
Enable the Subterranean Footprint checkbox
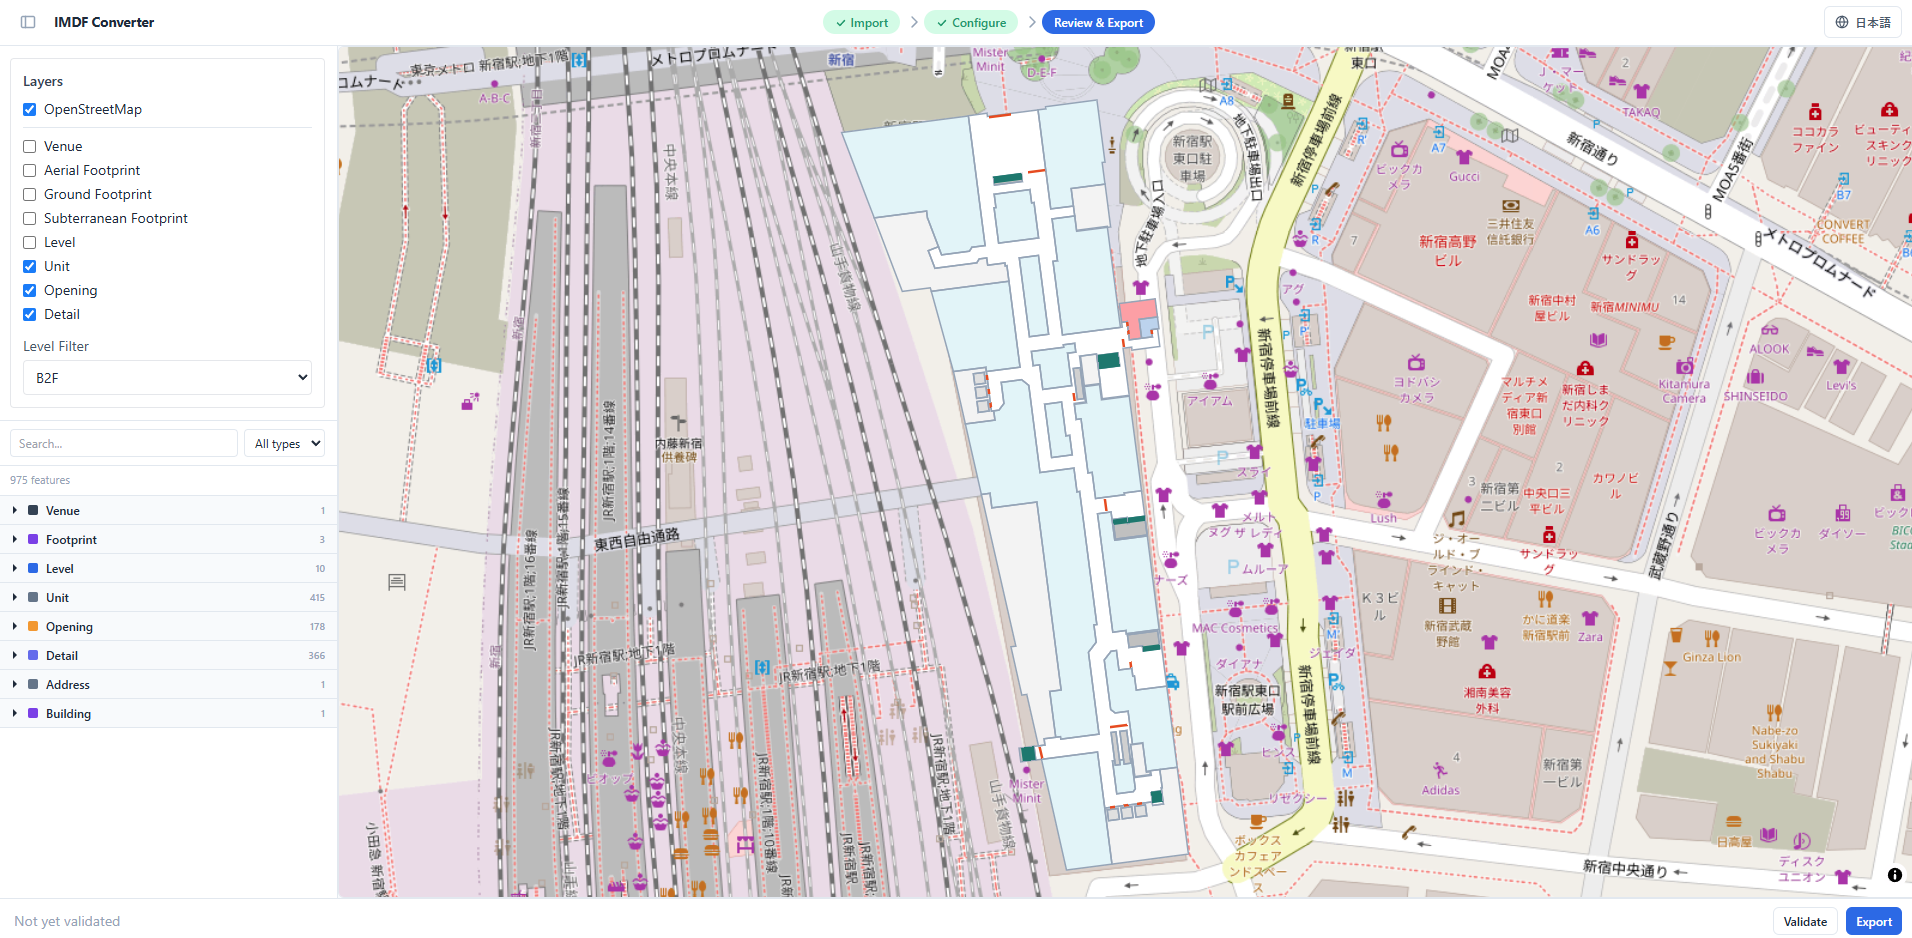tap(30, 219)
